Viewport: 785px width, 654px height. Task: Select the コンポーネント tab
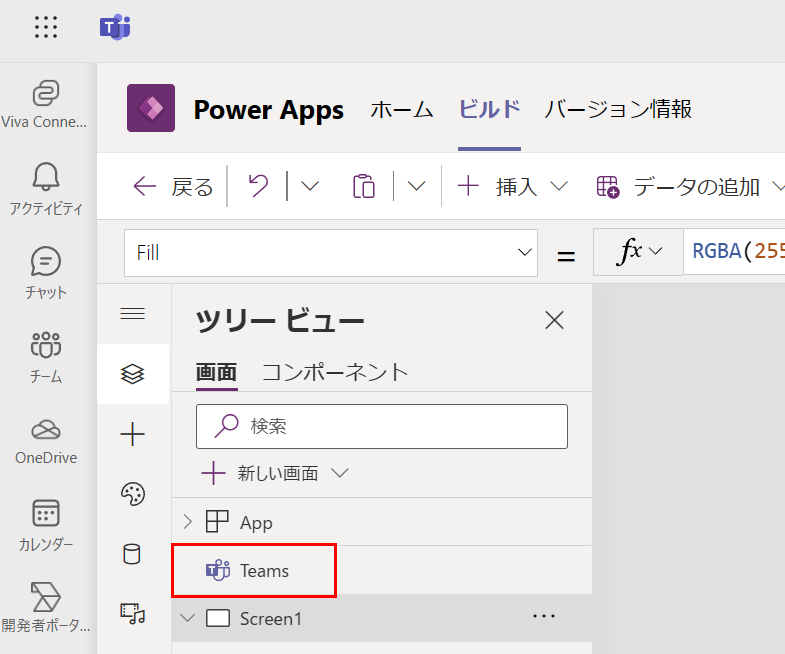[335, 373]
